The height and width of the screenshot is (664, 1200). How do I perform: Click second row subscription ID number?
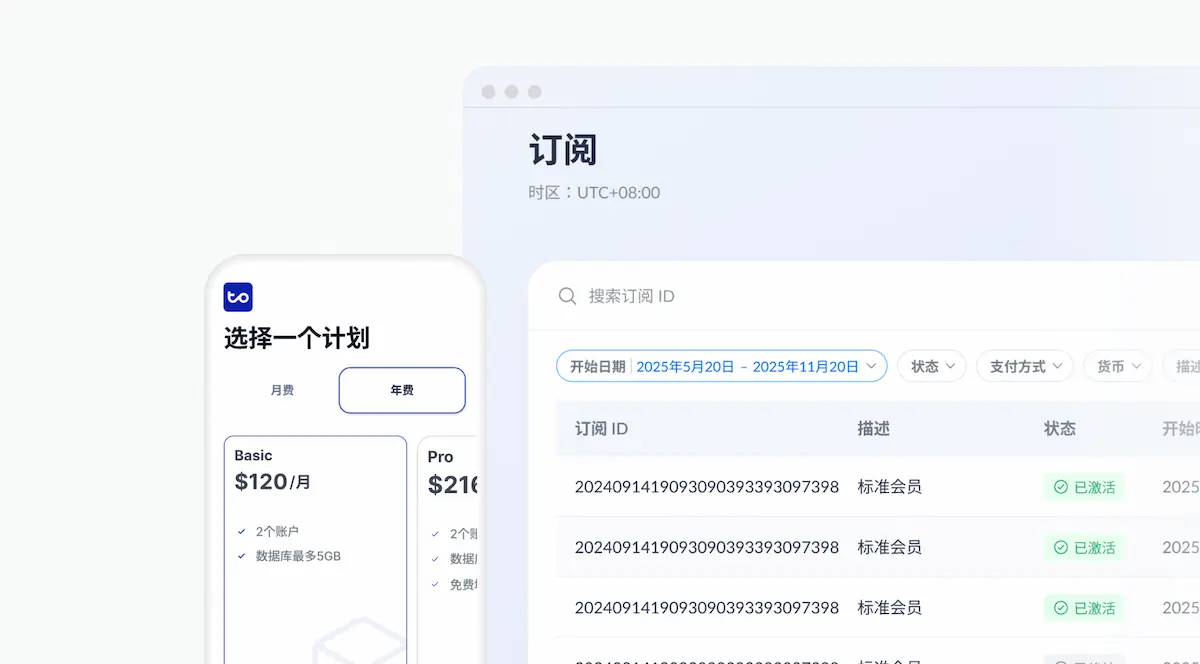click(x=706, y=547)
